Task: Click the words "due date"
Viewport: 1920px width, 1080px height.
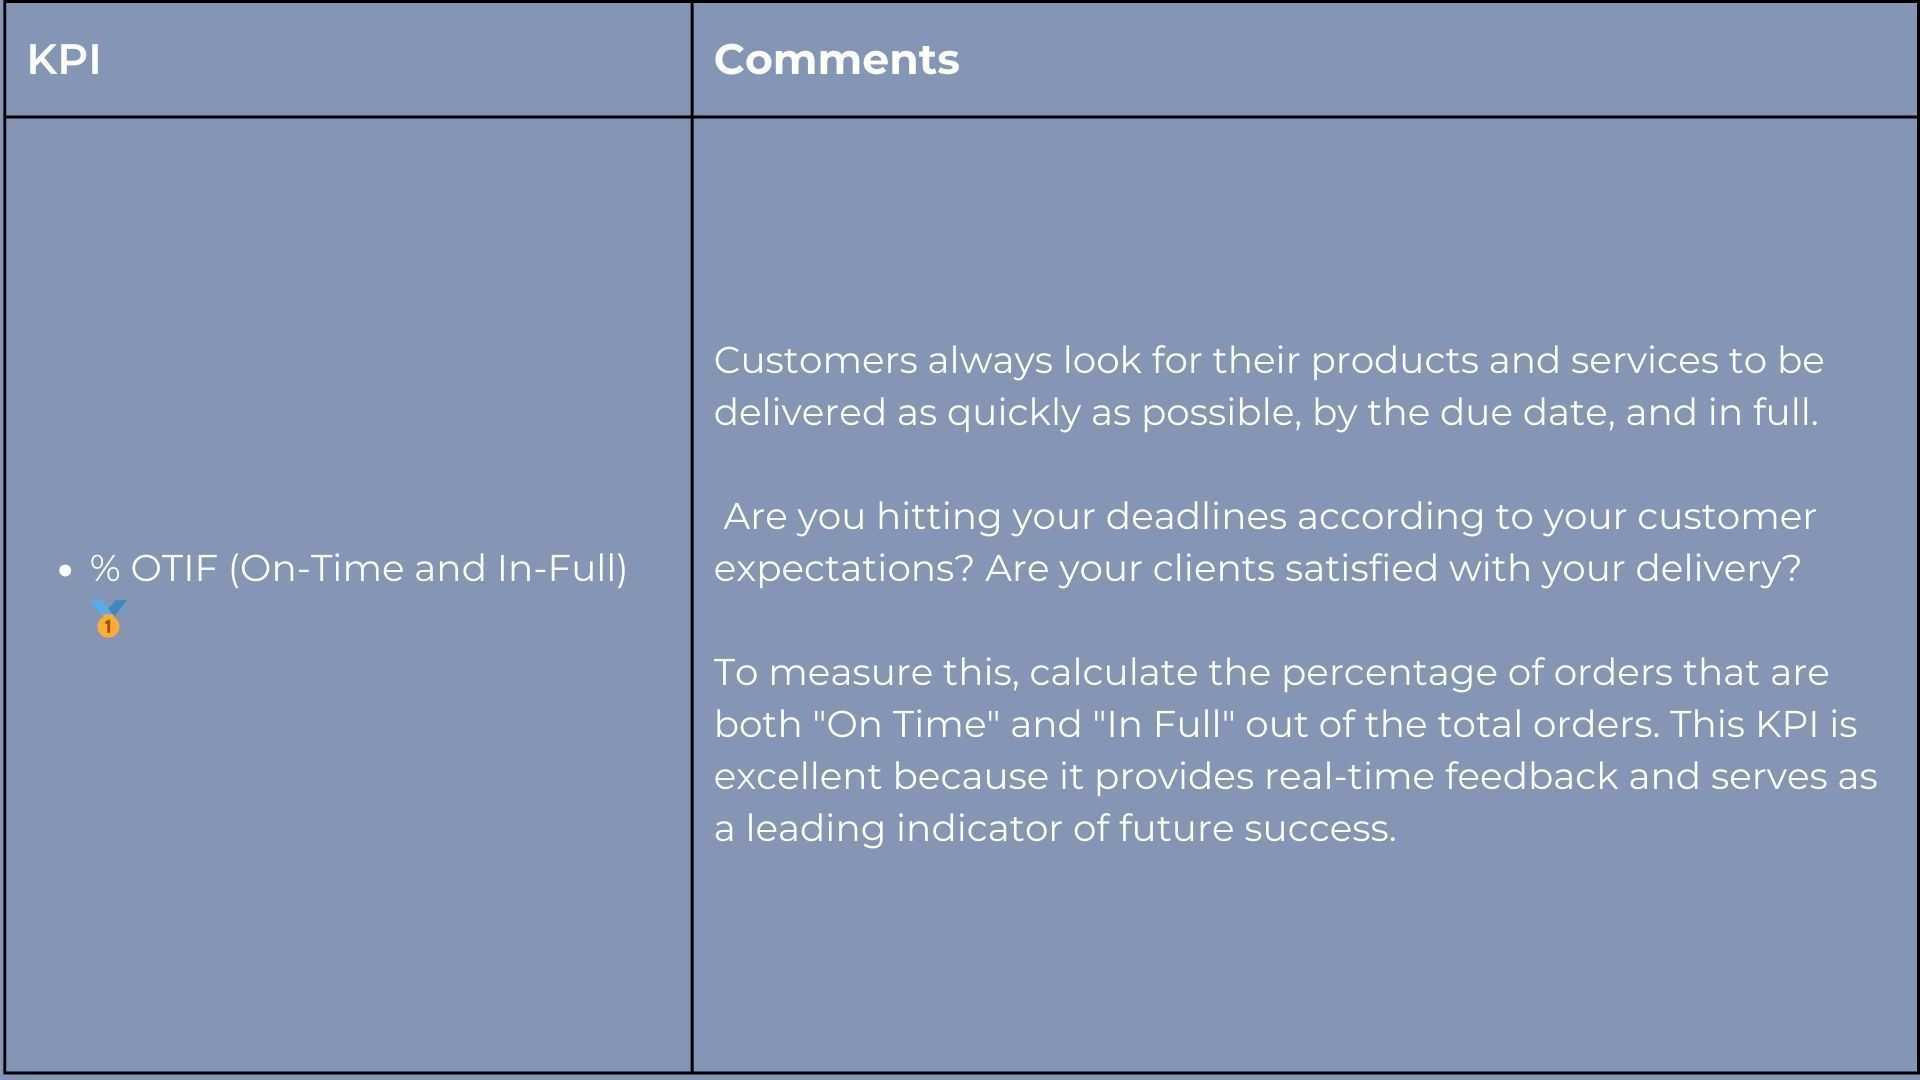Action: coord(1527,412)
